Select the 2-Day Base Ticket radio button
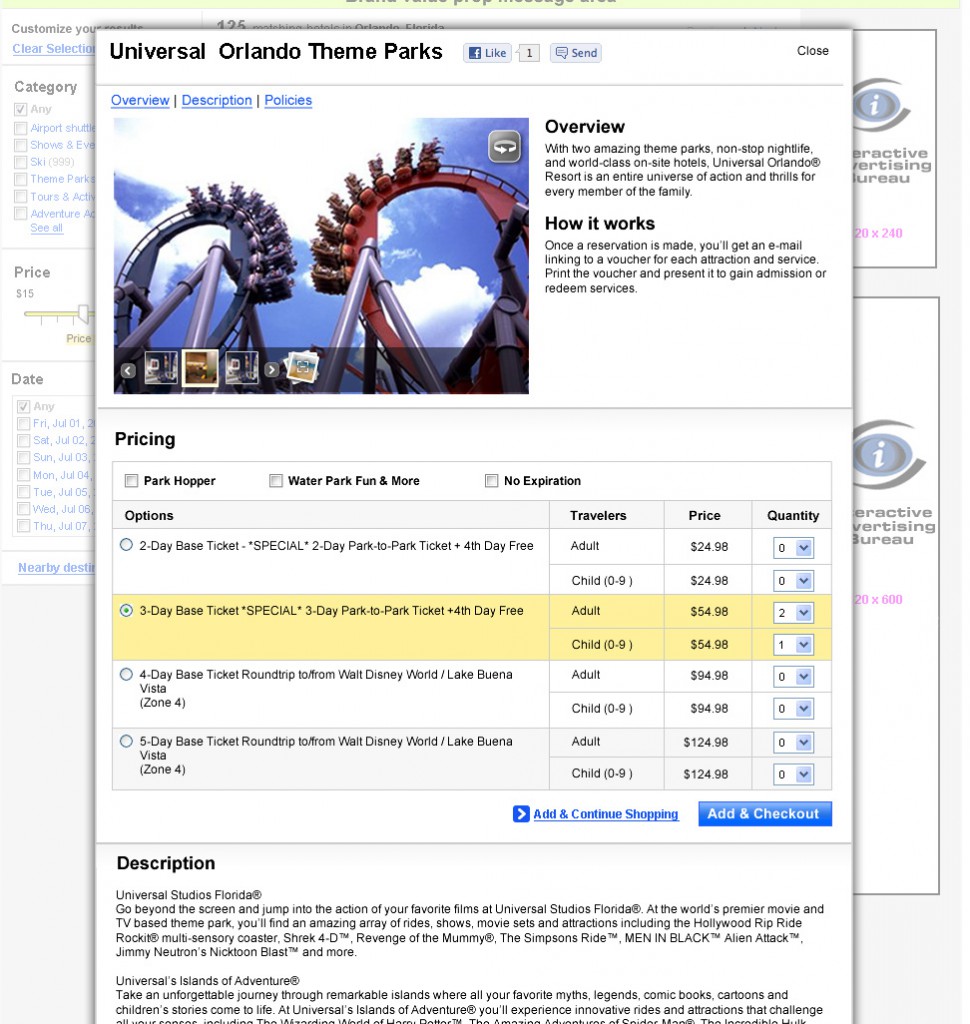Screen dimensions: 970x1024 126,544
